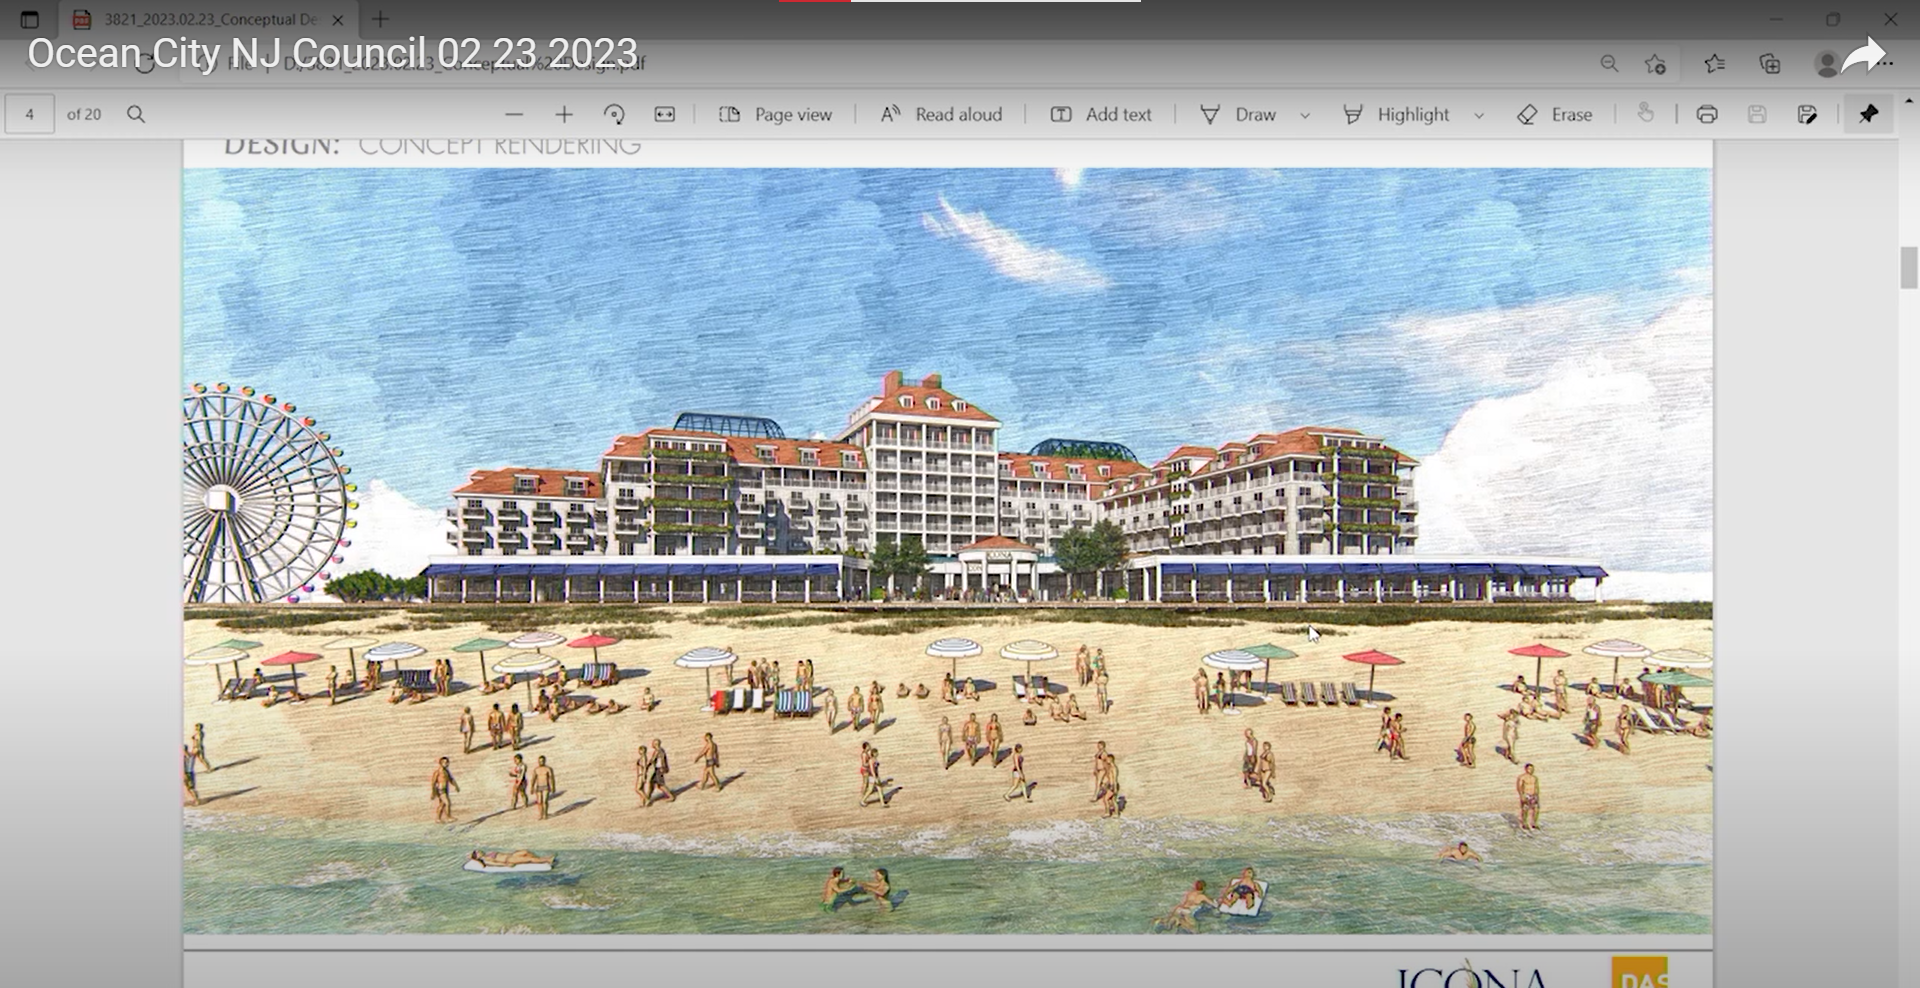1920x988 pixels.
Task: Click the page number input field
Action: 30,115
